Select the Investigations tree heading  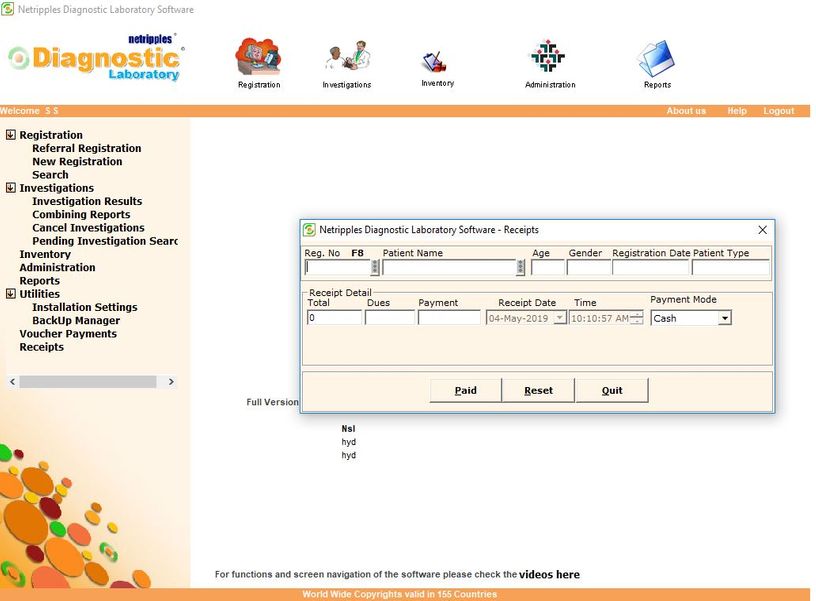57,188
